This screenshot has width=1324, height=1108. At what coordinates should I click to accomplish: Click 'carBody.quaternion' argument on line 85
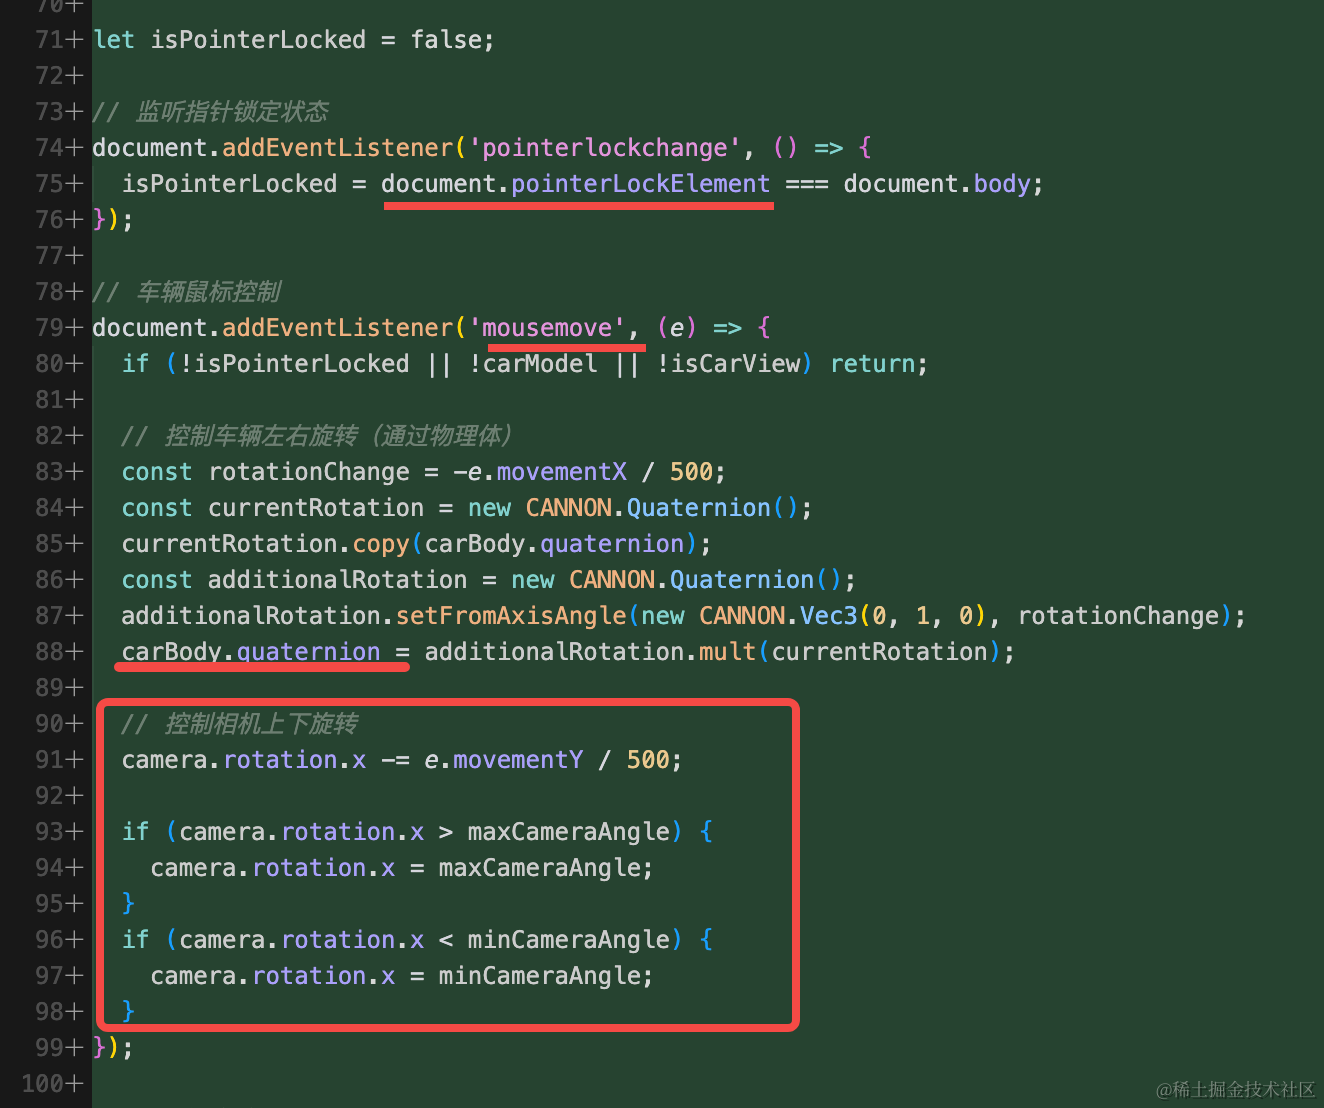[x=555, y=544]
